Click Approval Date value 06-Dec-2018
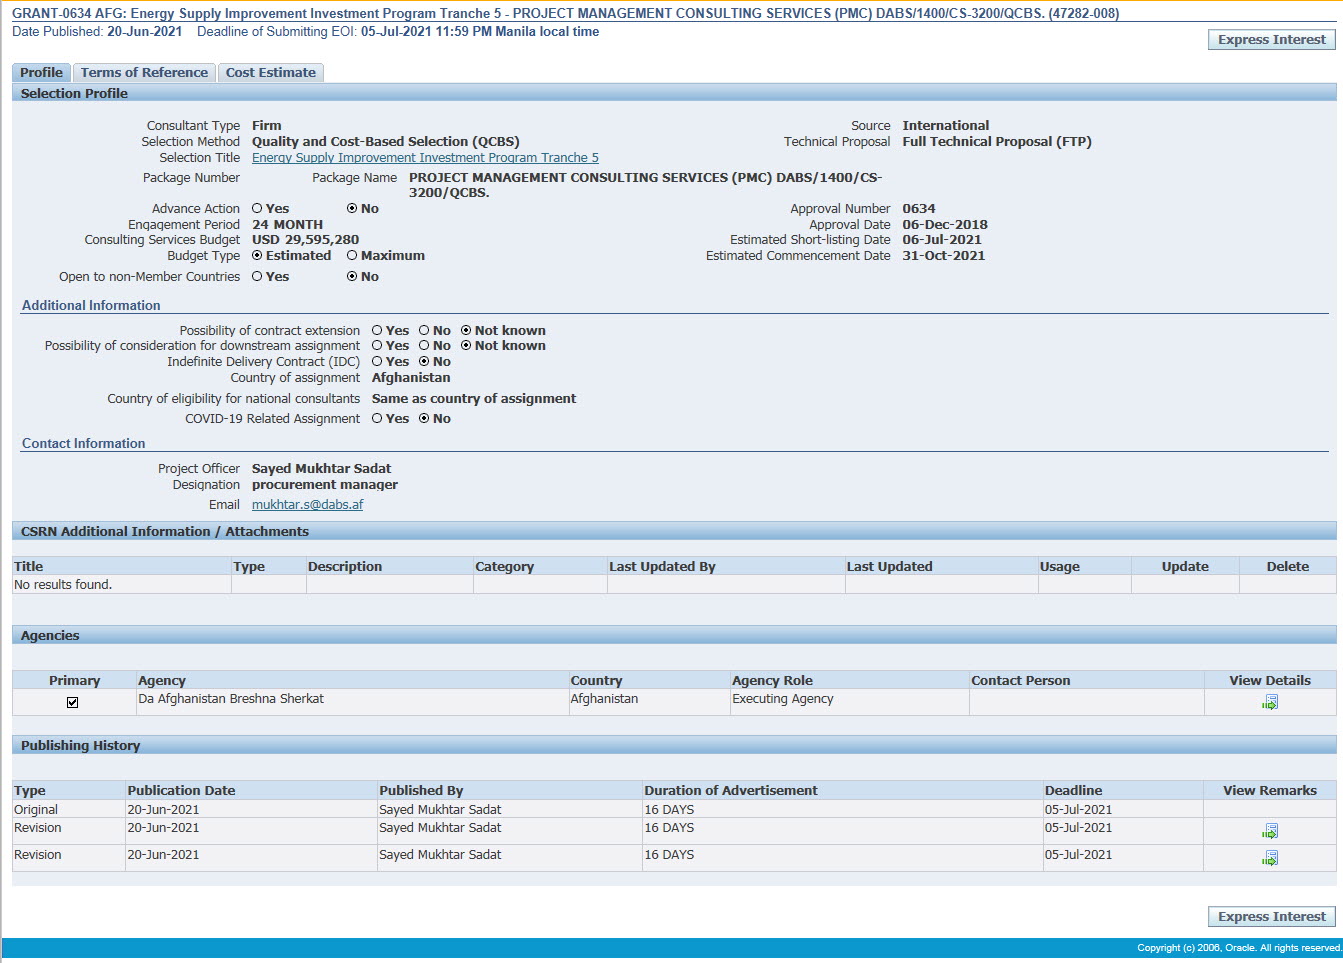 (944, 225)
